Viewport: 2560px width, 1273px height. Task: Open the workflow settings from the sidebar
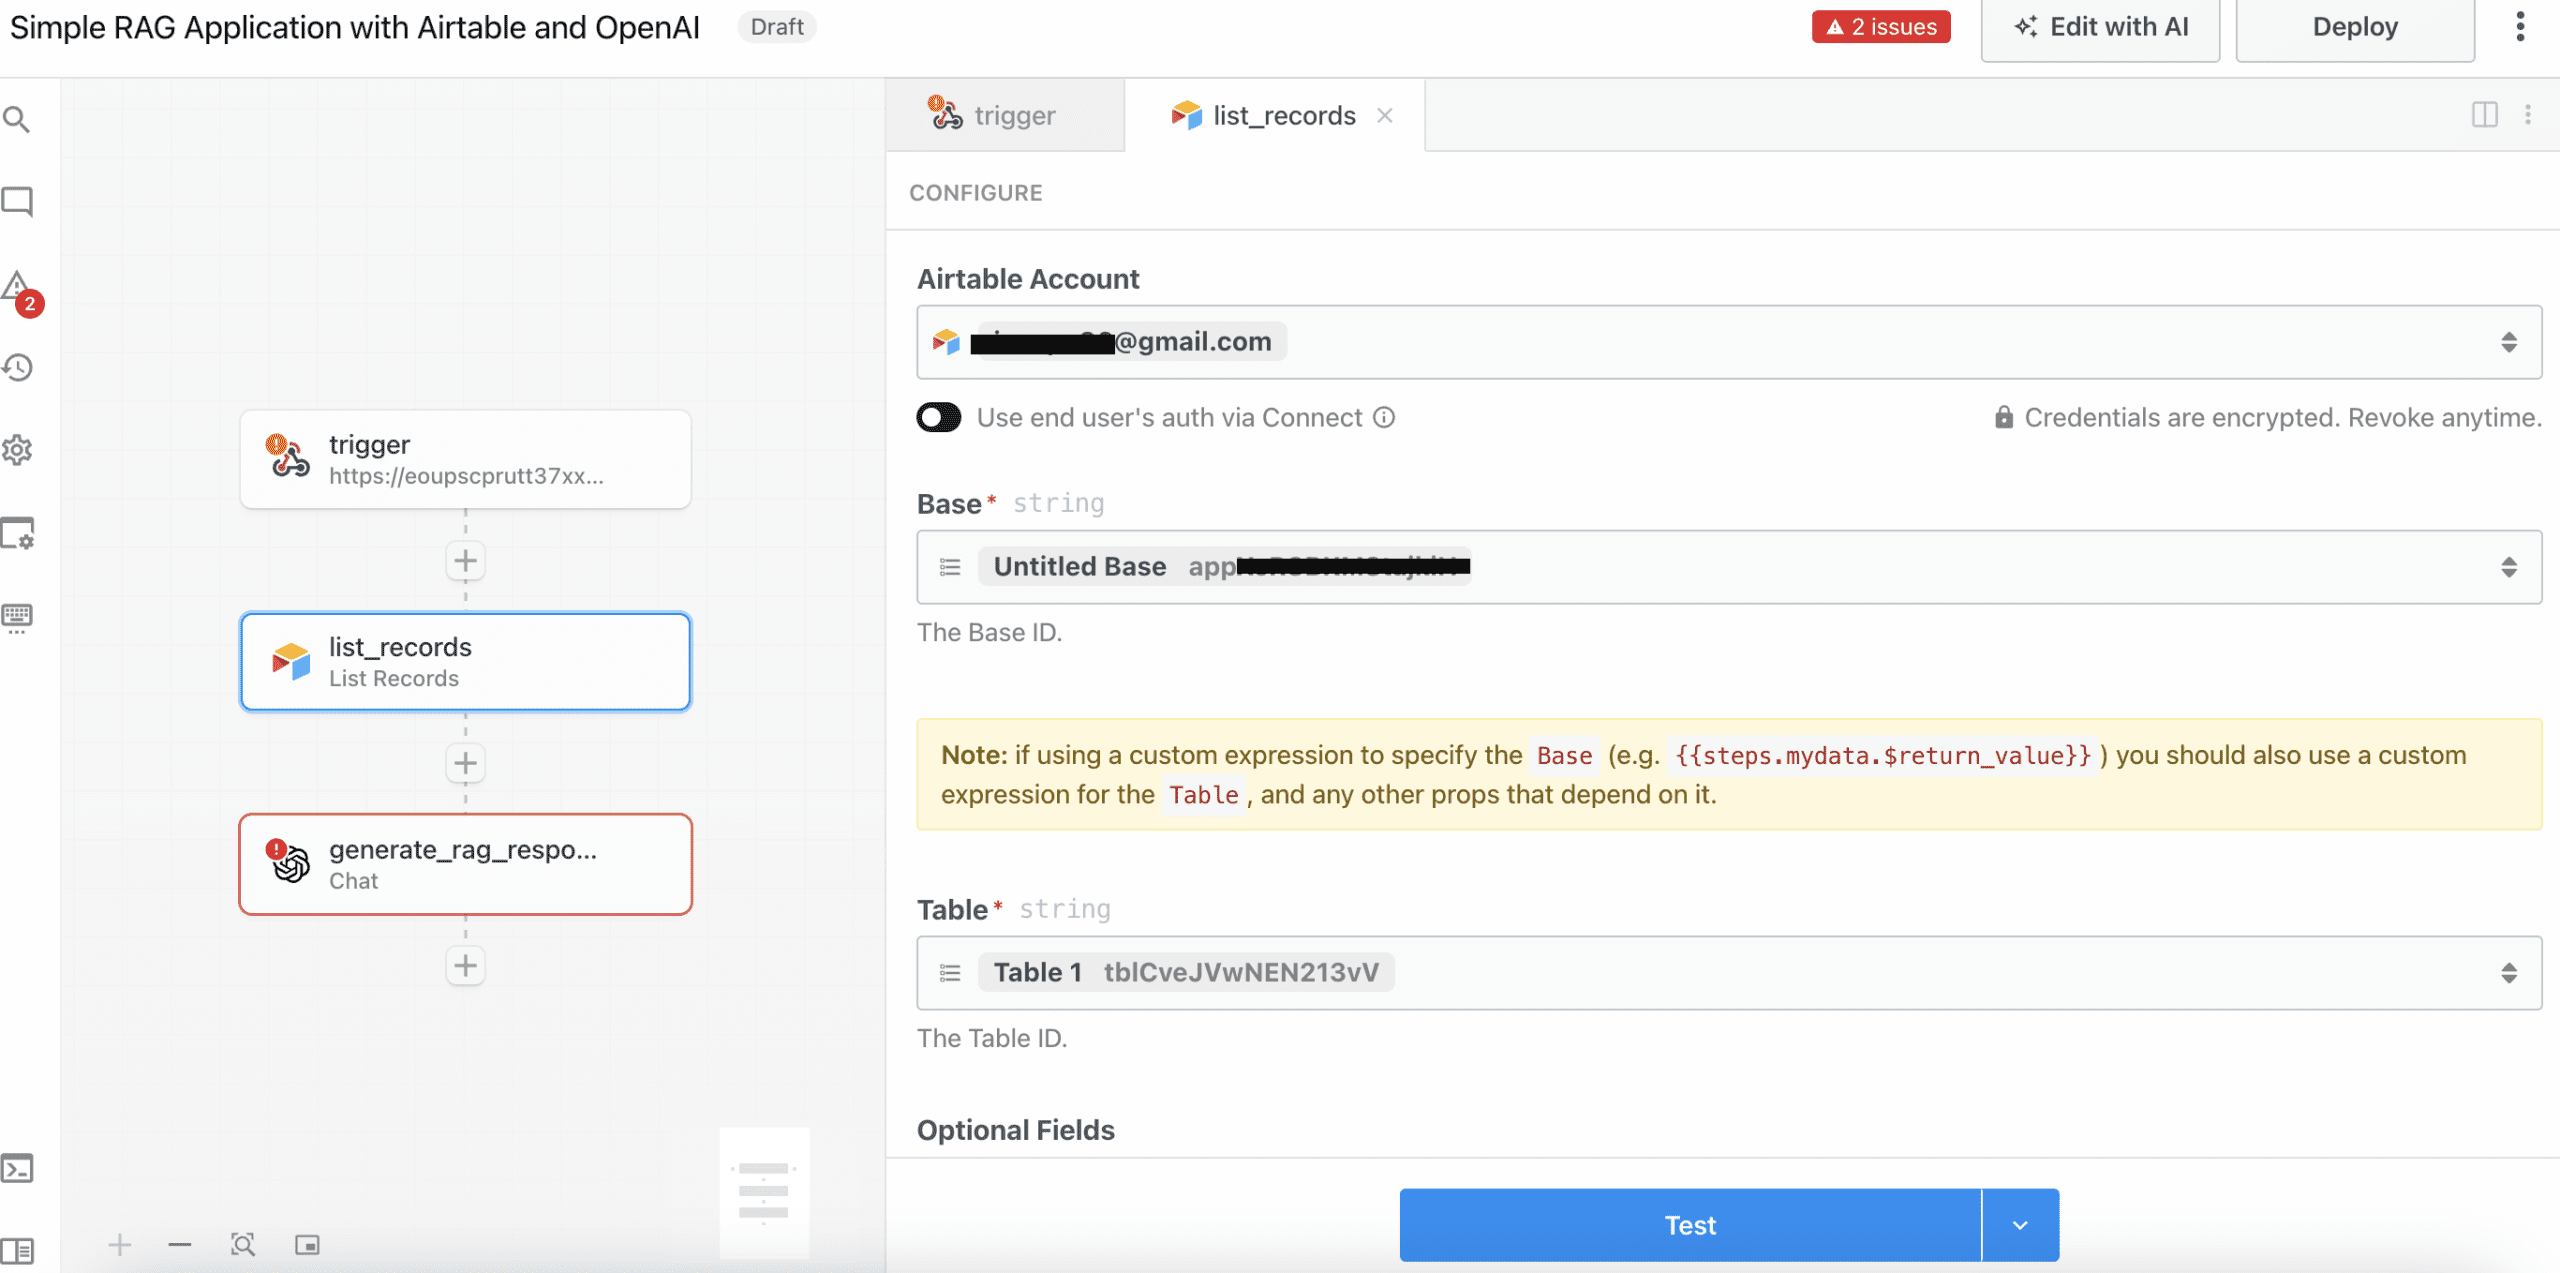(17, 450)
